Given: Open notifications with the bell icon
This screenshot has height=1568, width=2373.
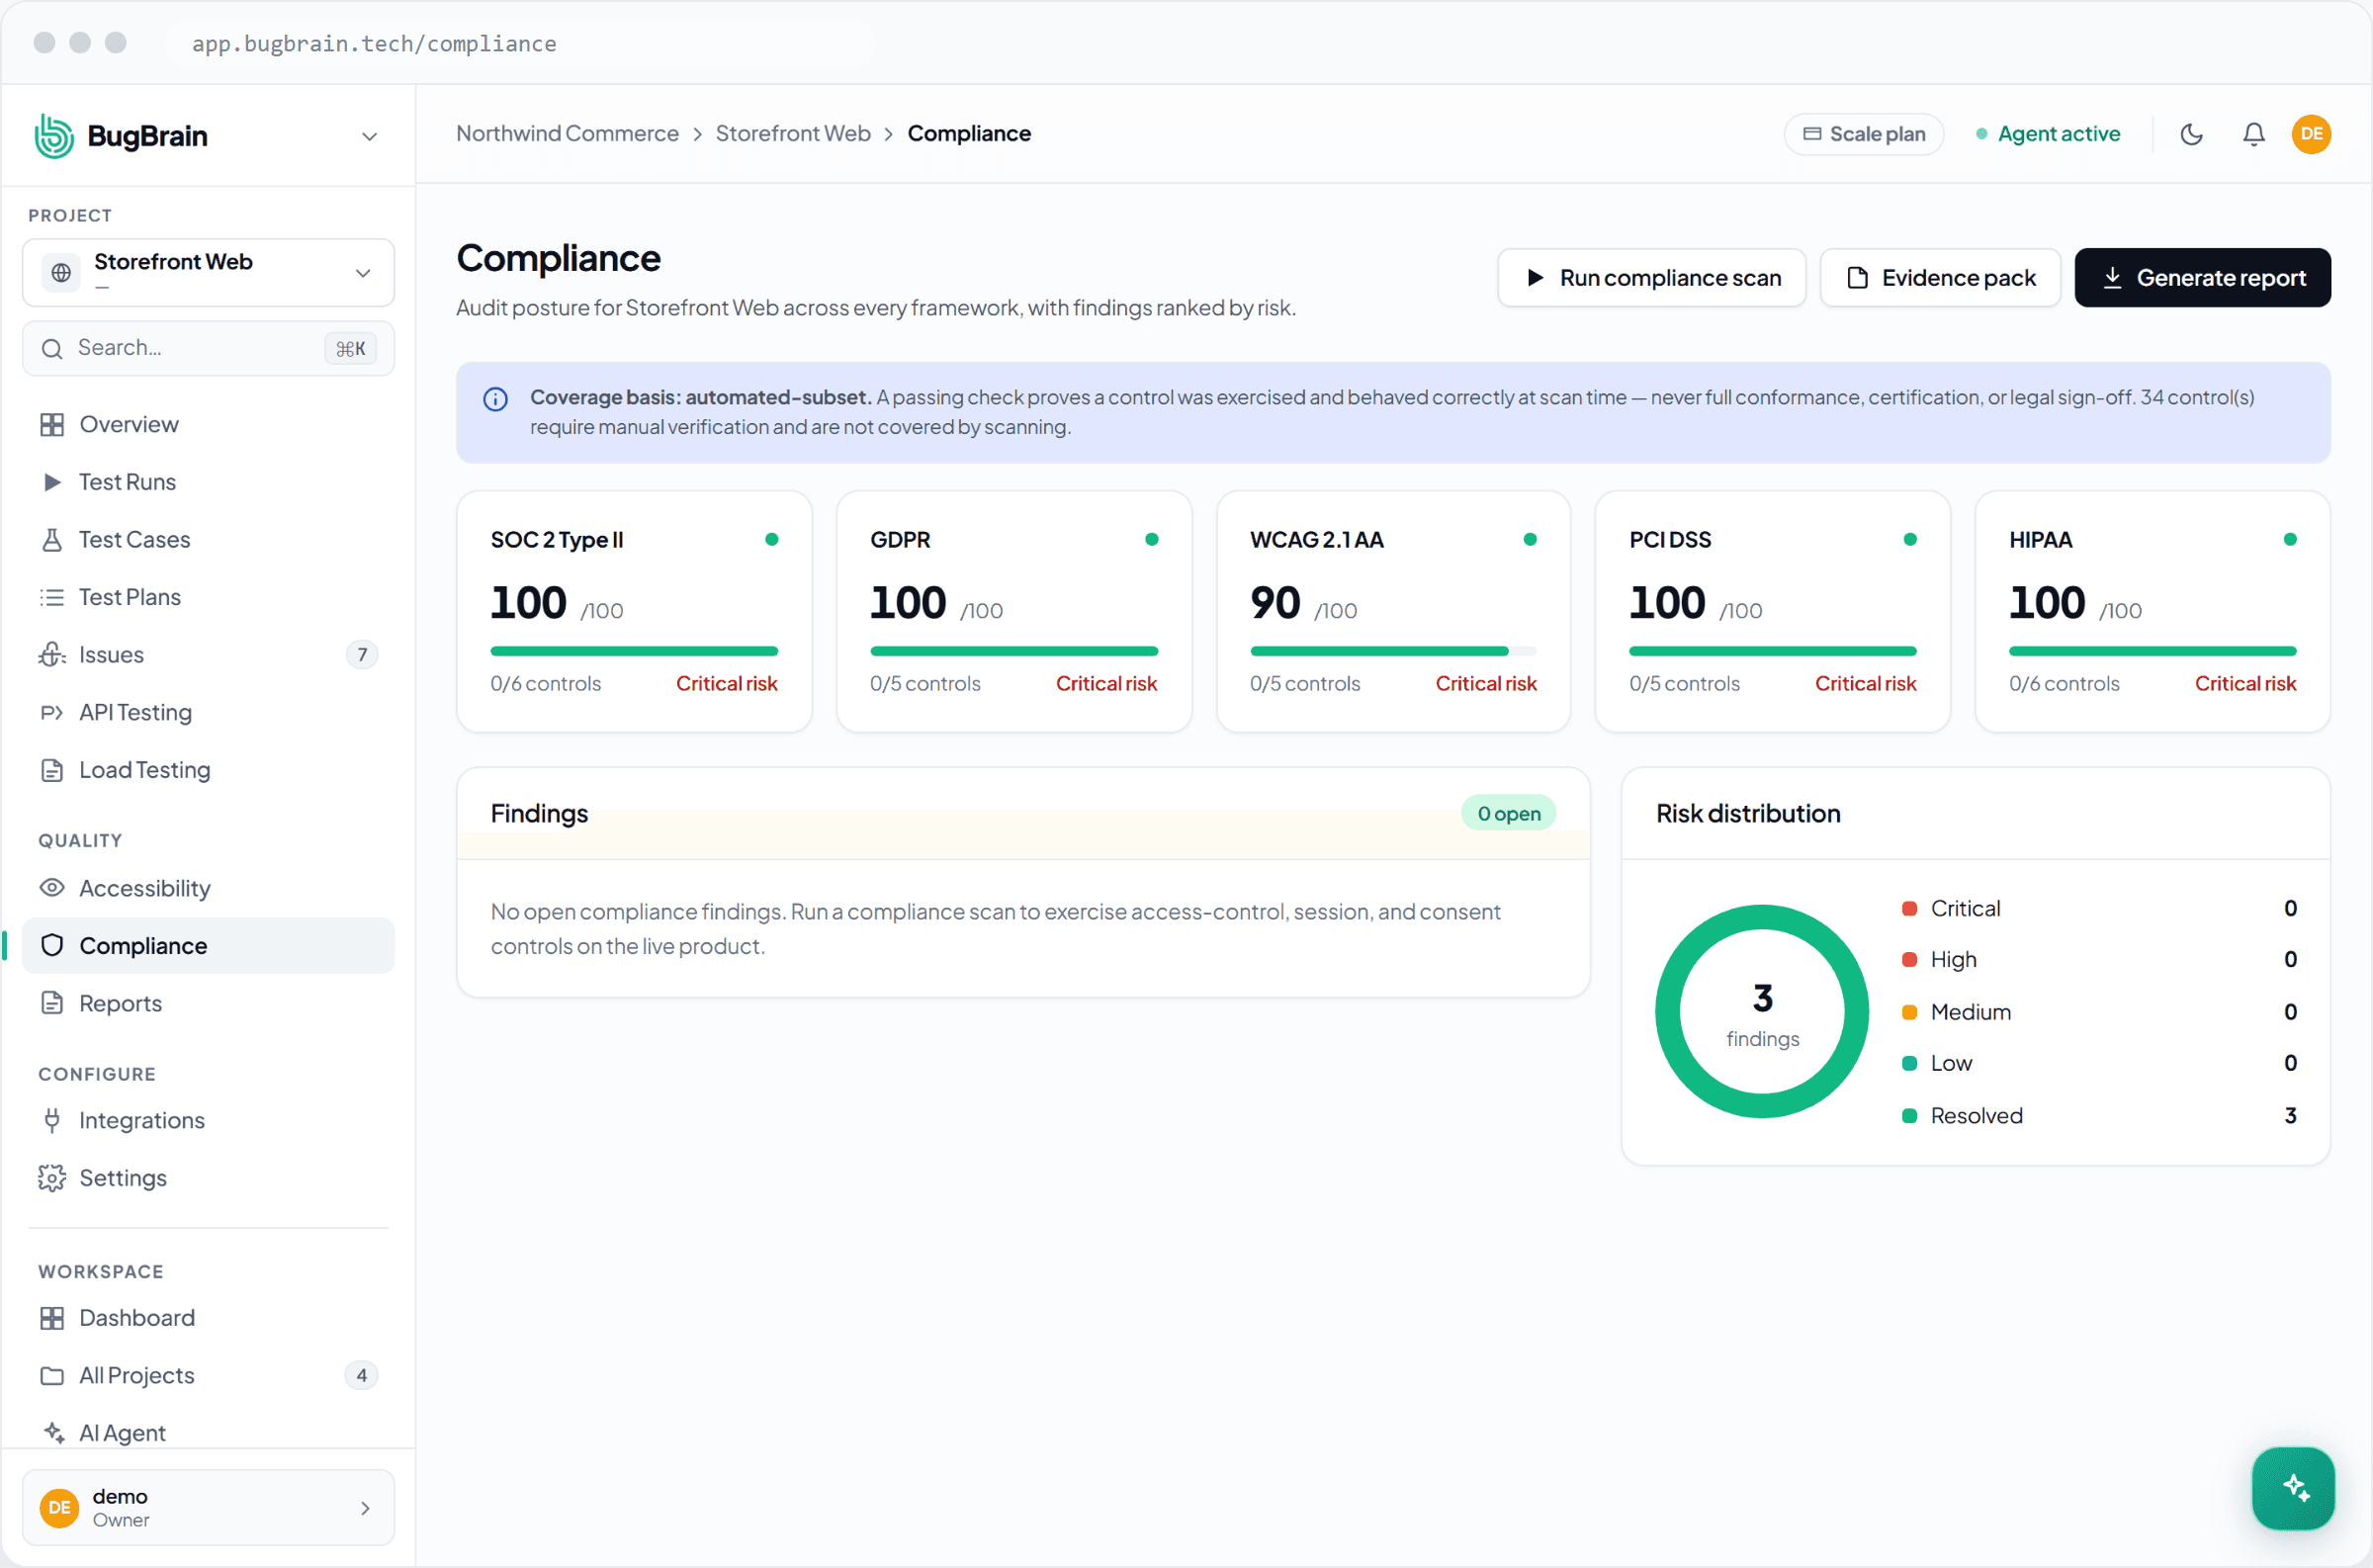Looking at the screenshot, I should pyautogui.click(x=2253, y=134).
